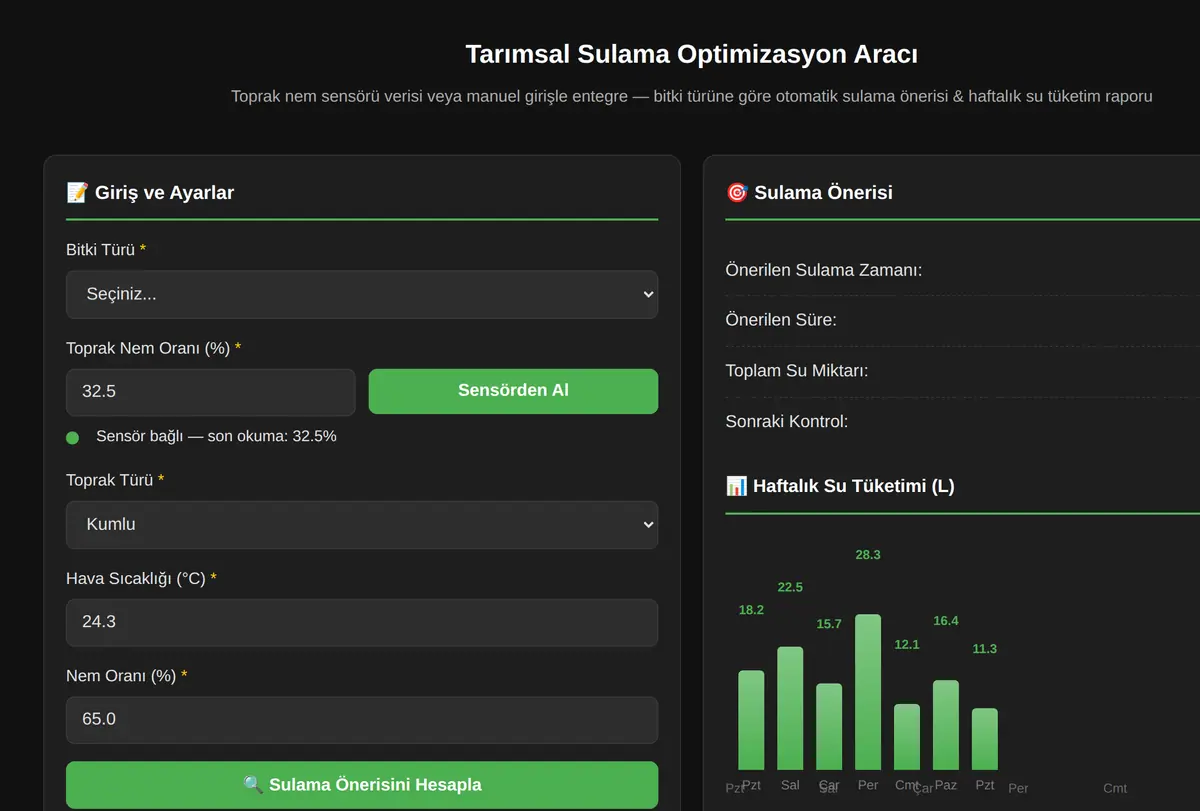Click the 'Bitki Türü' field label
Screen dimensions: 1200x811
pos(100,249)
